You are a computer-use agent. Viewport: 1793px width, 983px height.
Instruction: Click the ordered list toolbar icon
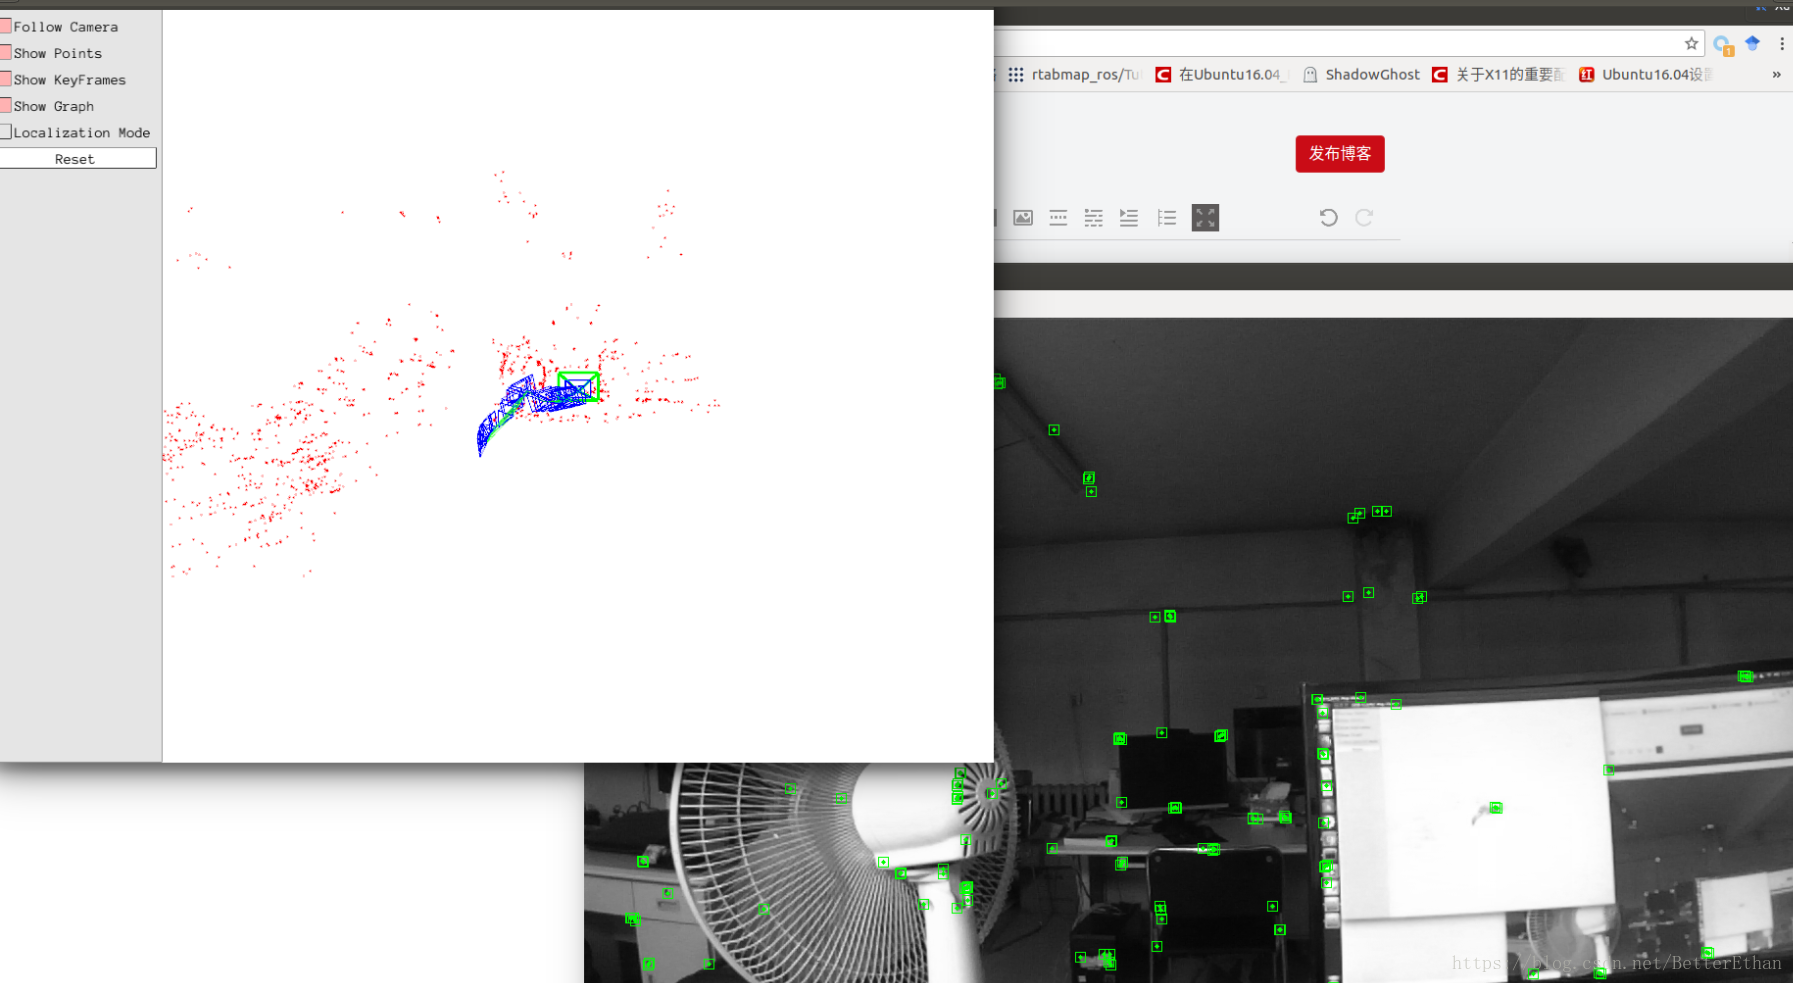click(x=1166, y=218)
